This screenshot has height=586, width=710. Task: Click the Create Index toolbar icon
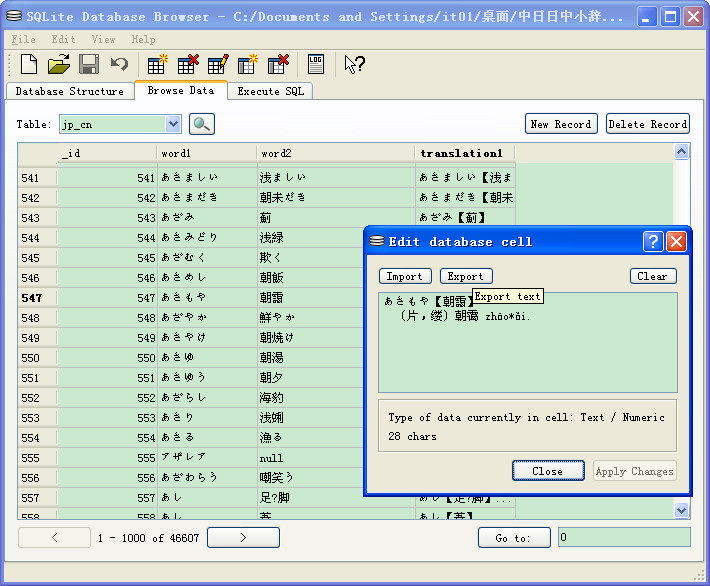point(248,64)
